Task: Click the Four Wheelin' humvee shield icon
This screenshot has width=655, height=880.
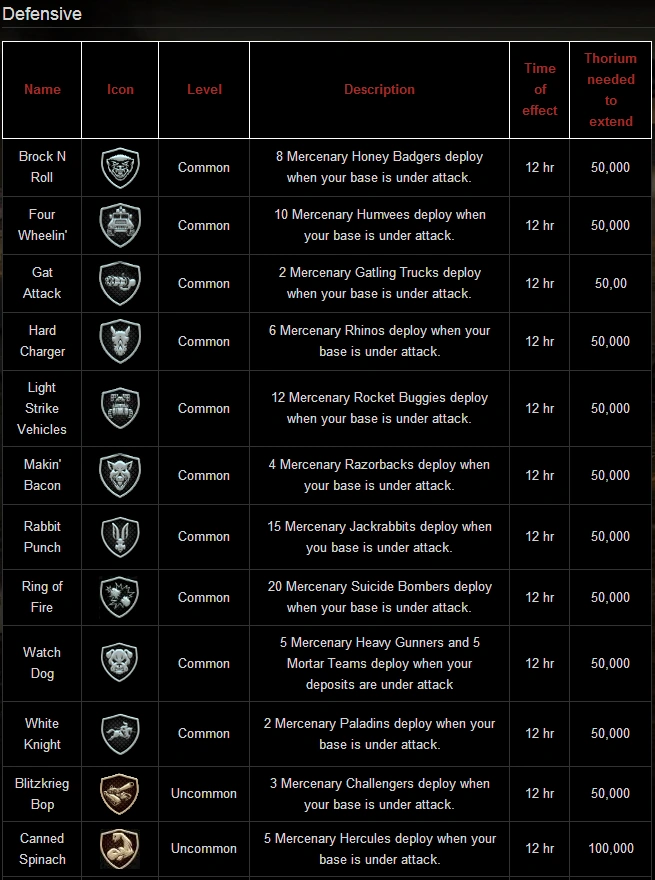Action: point(120,225)
